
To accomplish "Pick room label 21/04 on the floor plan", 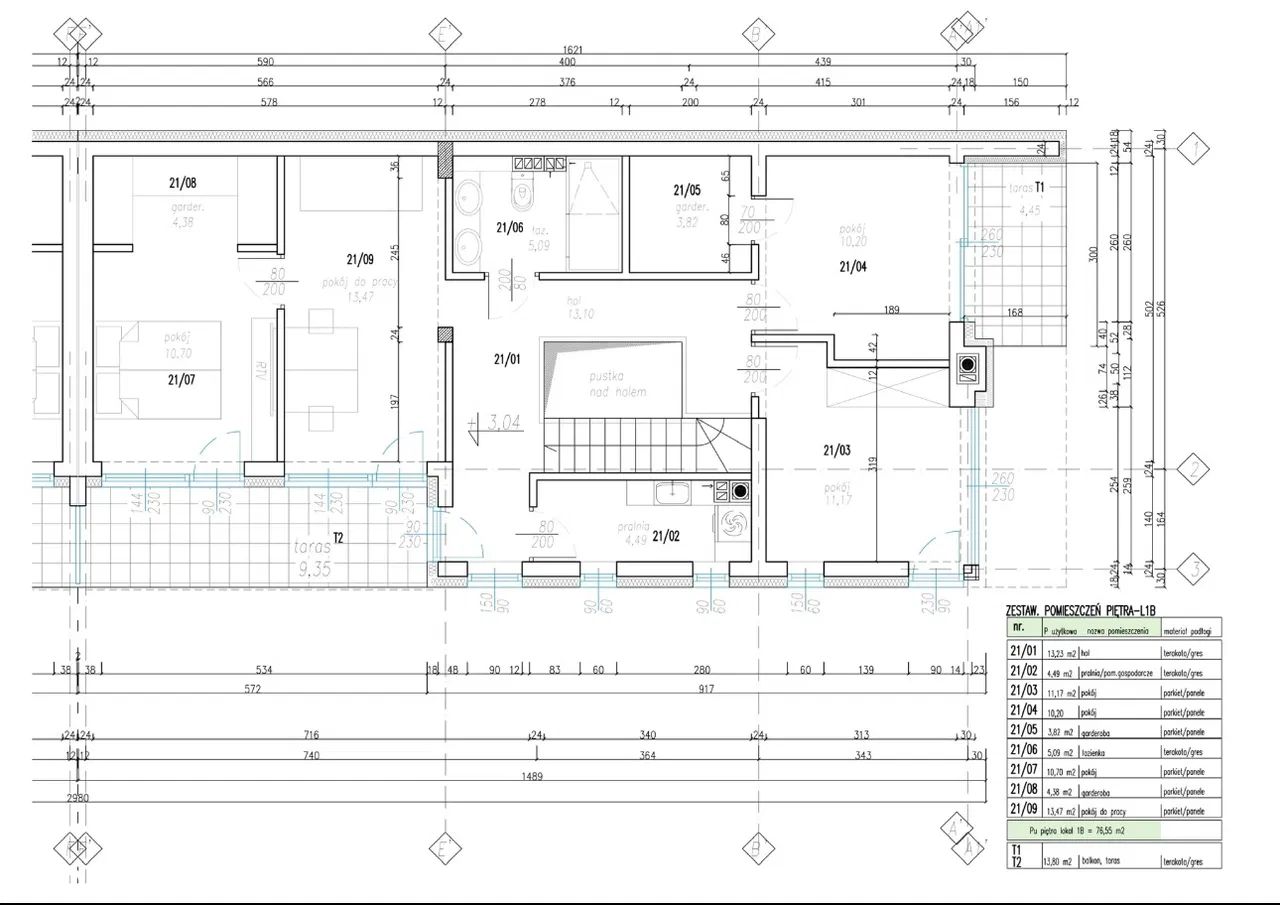I will (852, 266).
